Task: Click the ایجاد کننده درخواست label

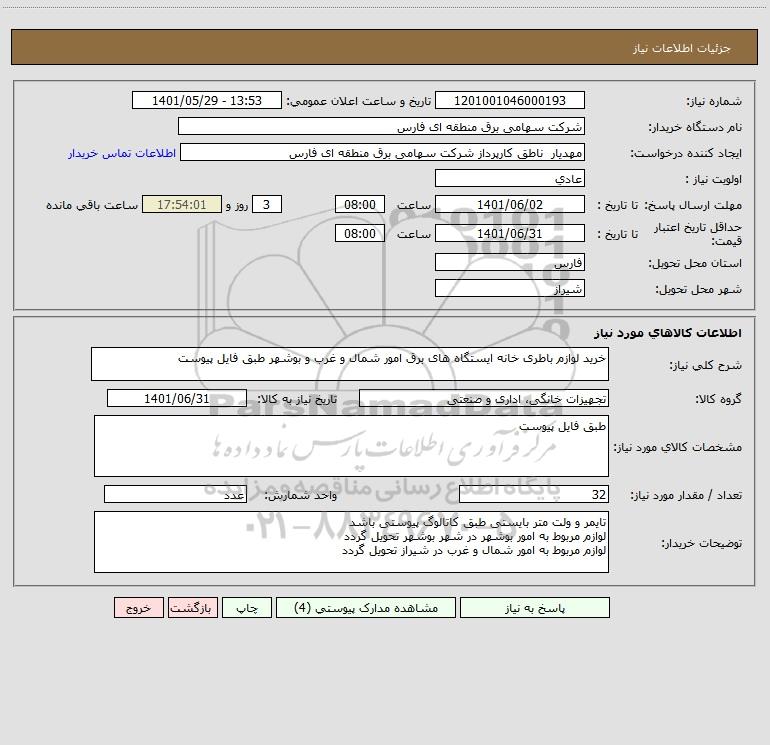Action: point(686,153)
